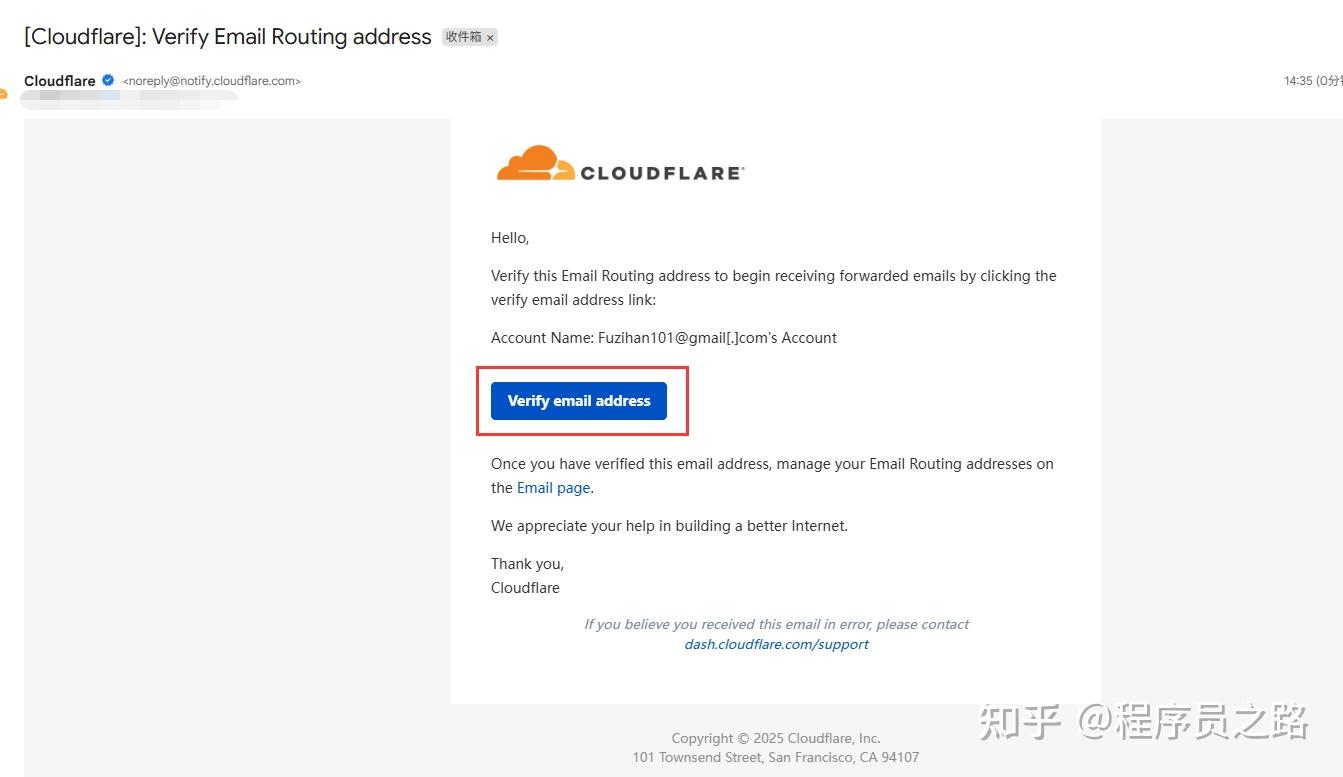
Task: Click the Copyright 2025 Cloudflare footer text
Action: 776,738
